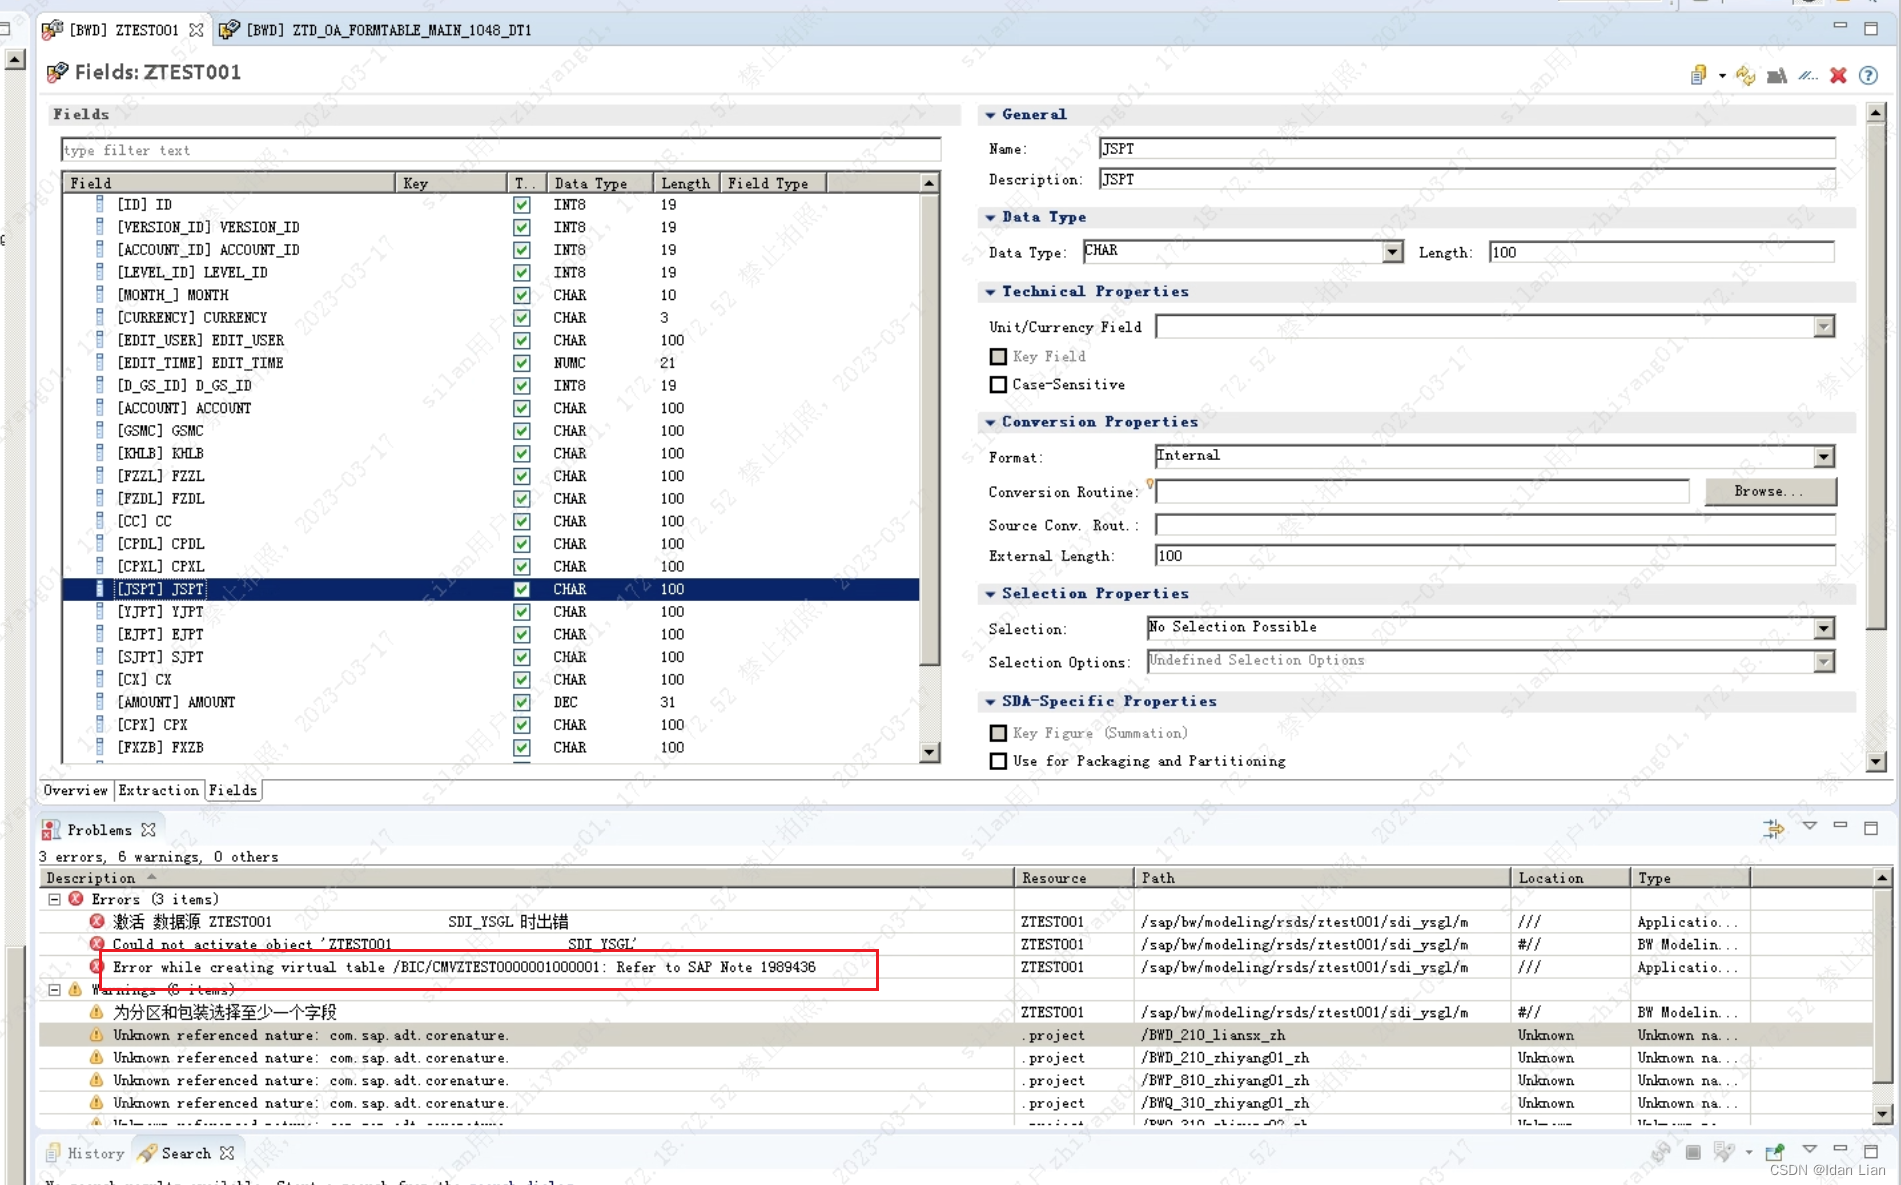
Task: Click the Browse button for Conversion Routine
Action: 1769,491
